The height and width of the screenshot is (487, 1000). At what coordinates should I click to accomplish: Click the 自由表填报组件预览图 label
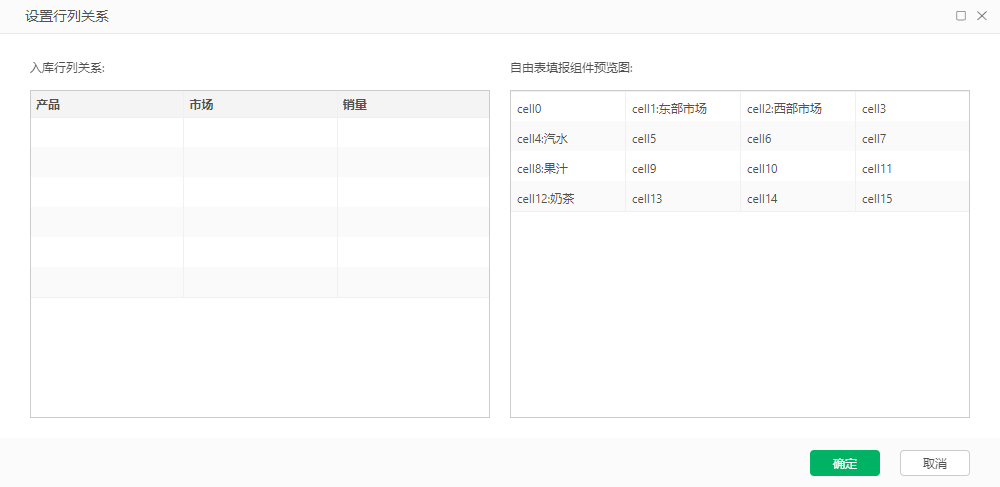571,68
